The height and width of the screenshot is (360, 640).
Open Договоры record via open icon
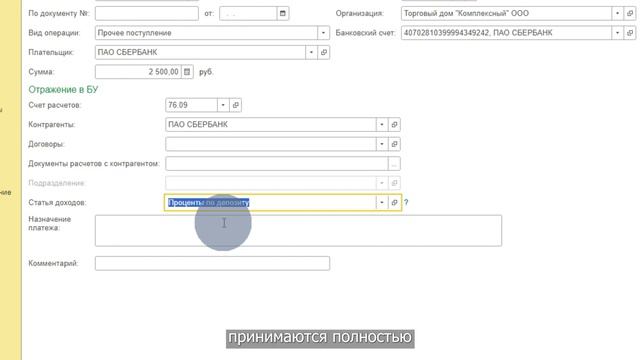(x=394, y=144)
